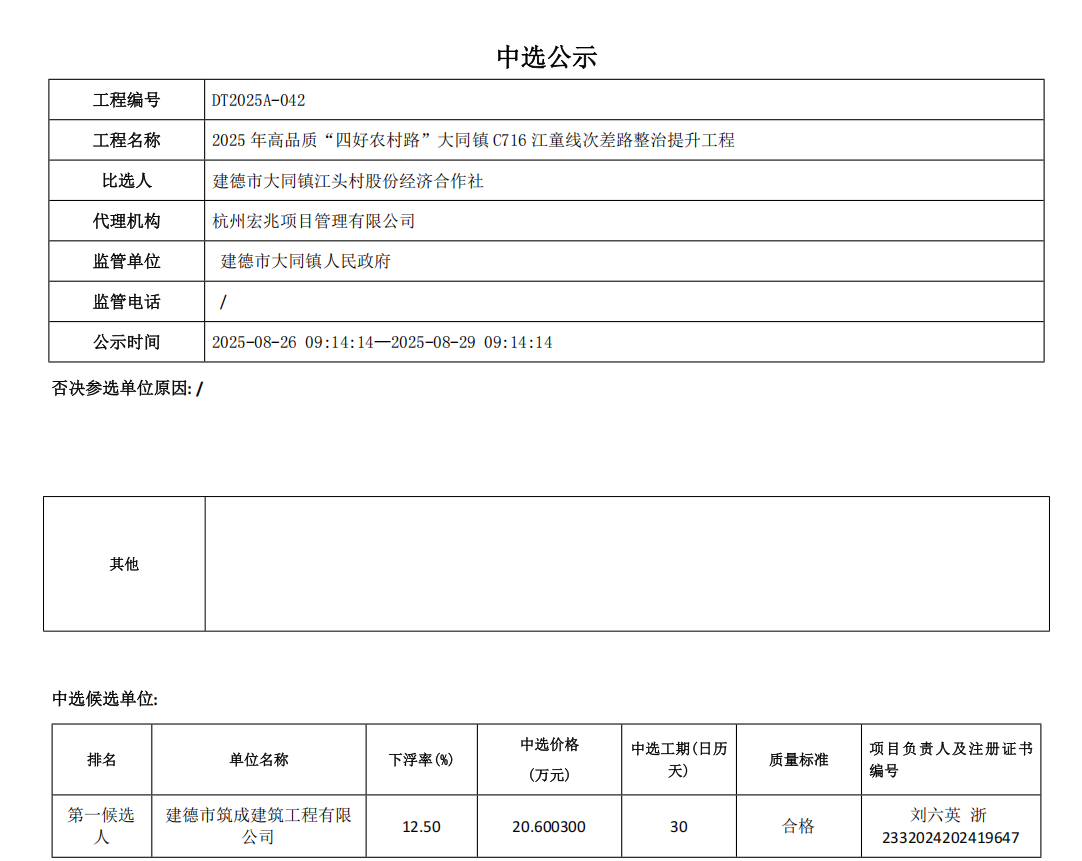
Task: Click project number DT2025A-042
Action: pos(258,100)
